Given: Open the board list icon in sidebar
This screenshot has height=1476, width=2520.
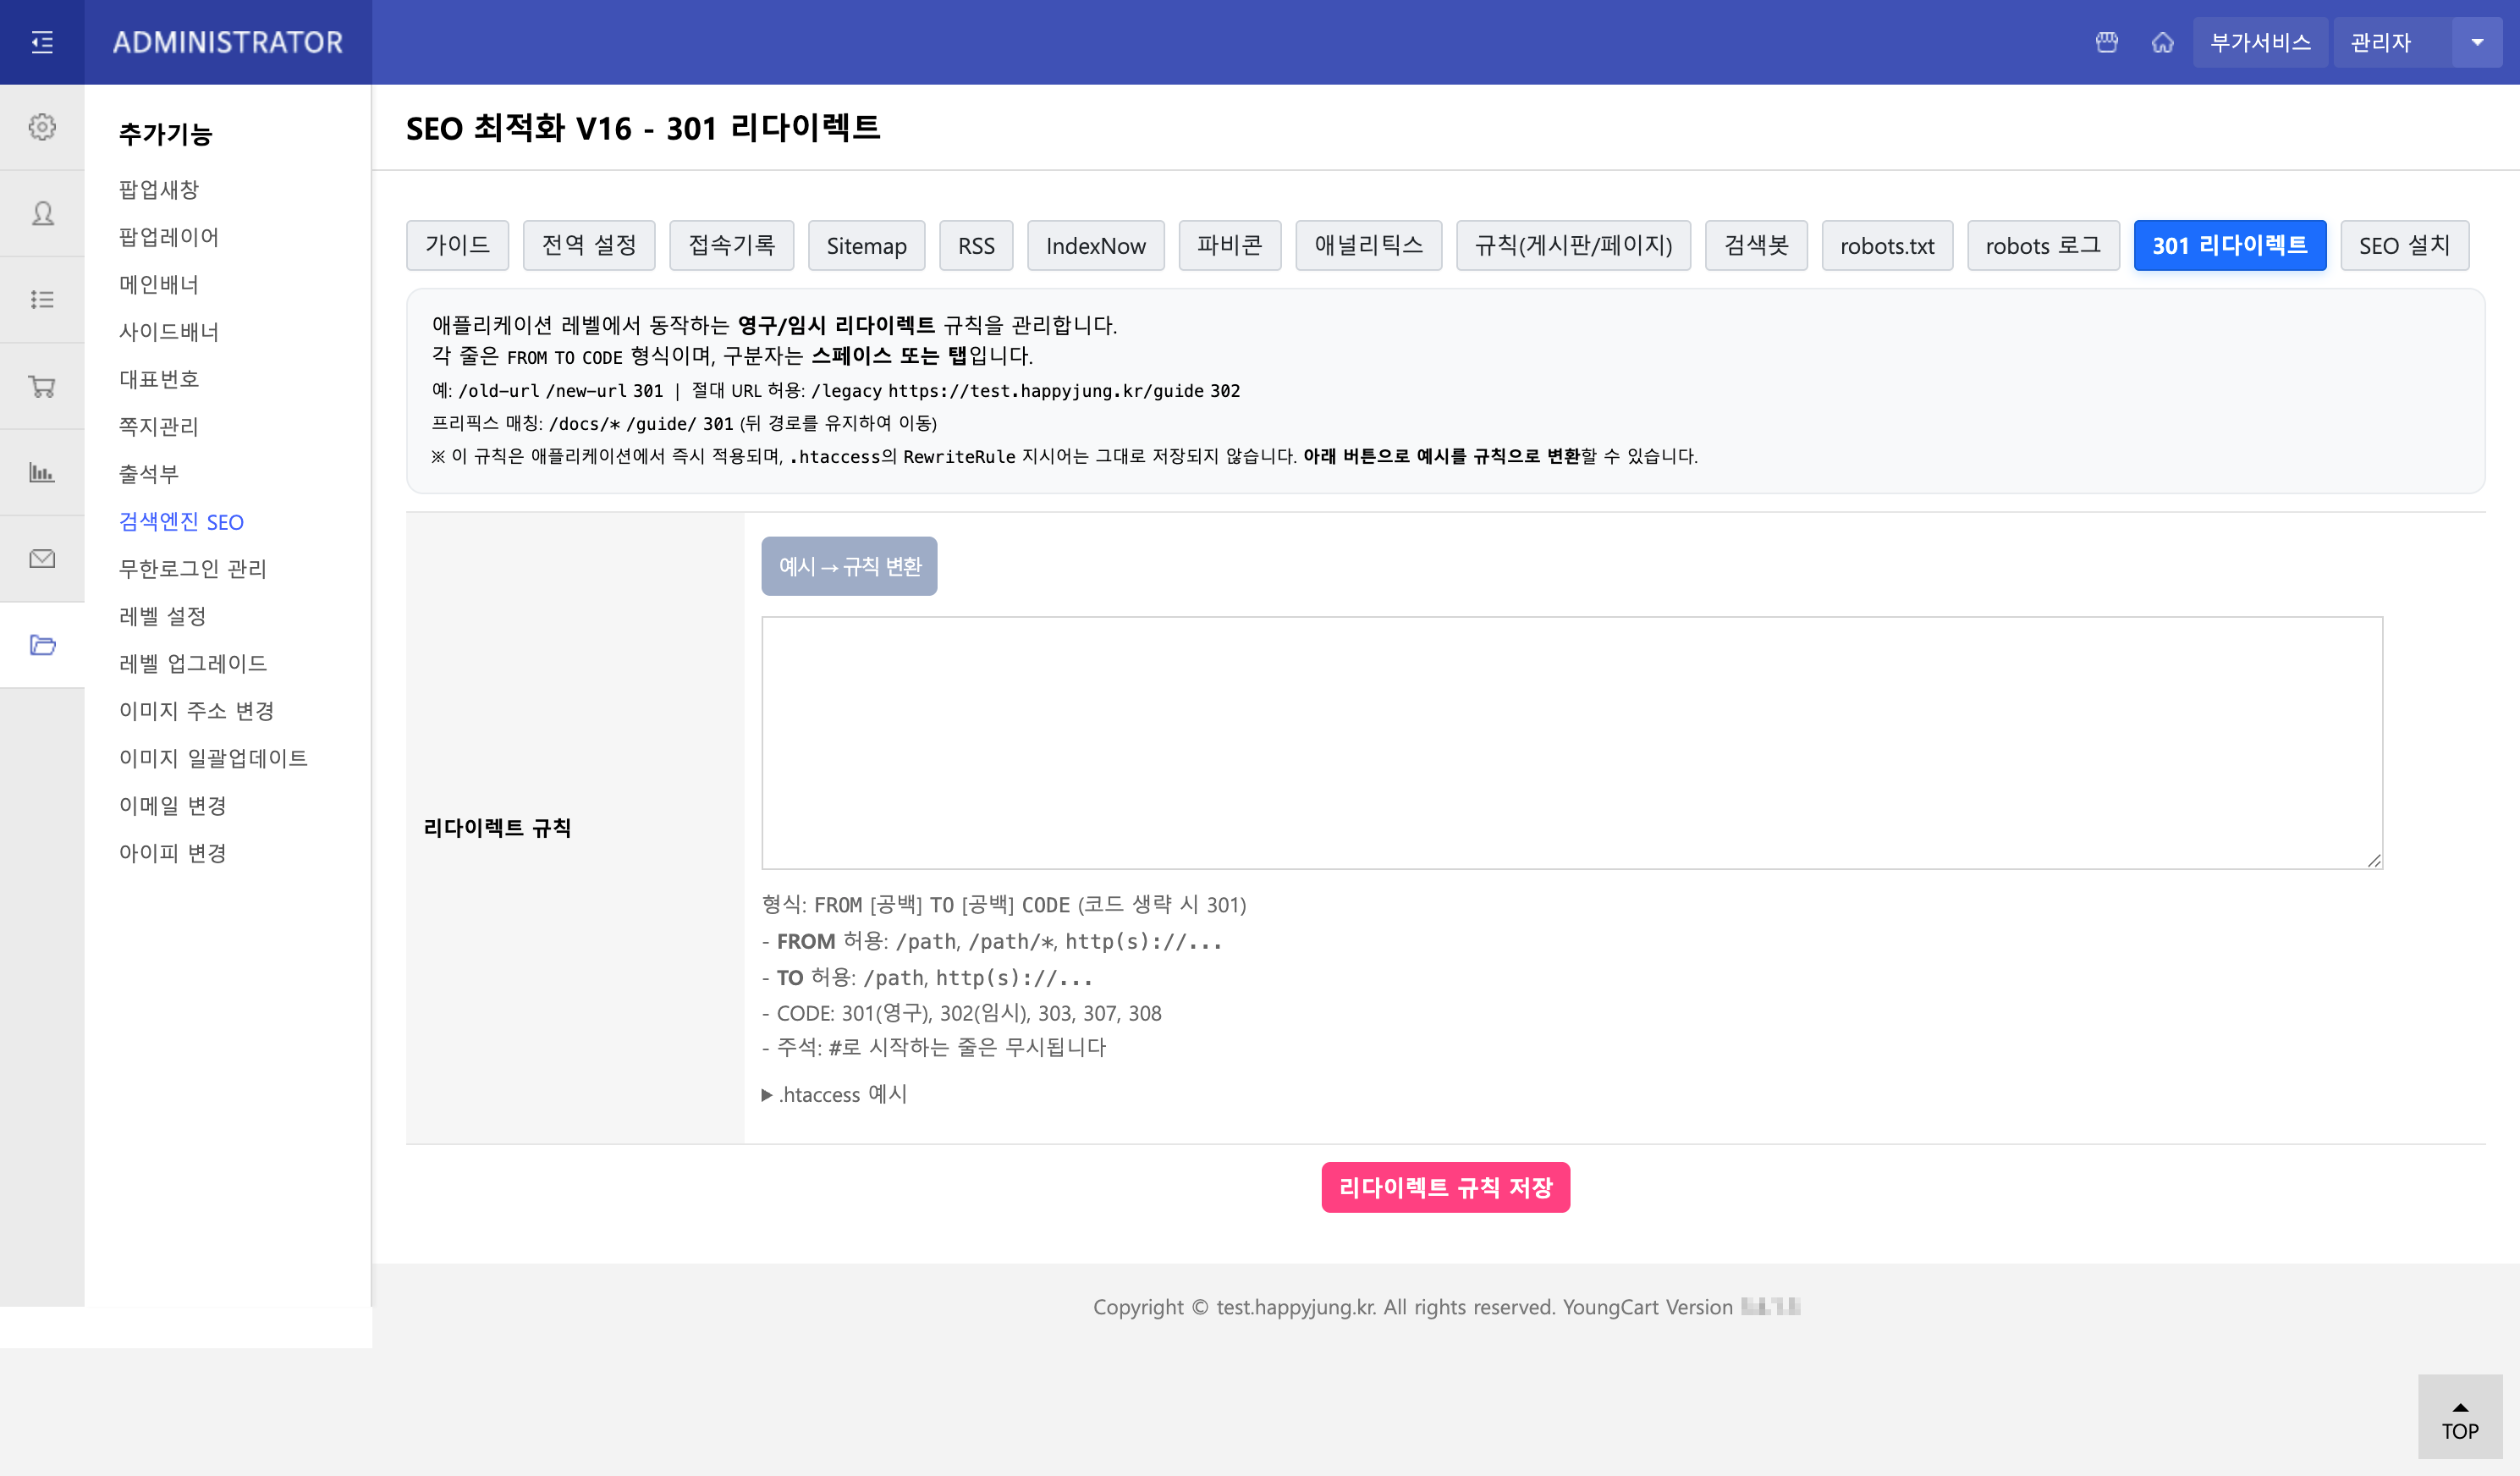Looking at the screenshot, I should tap(42, 299).
